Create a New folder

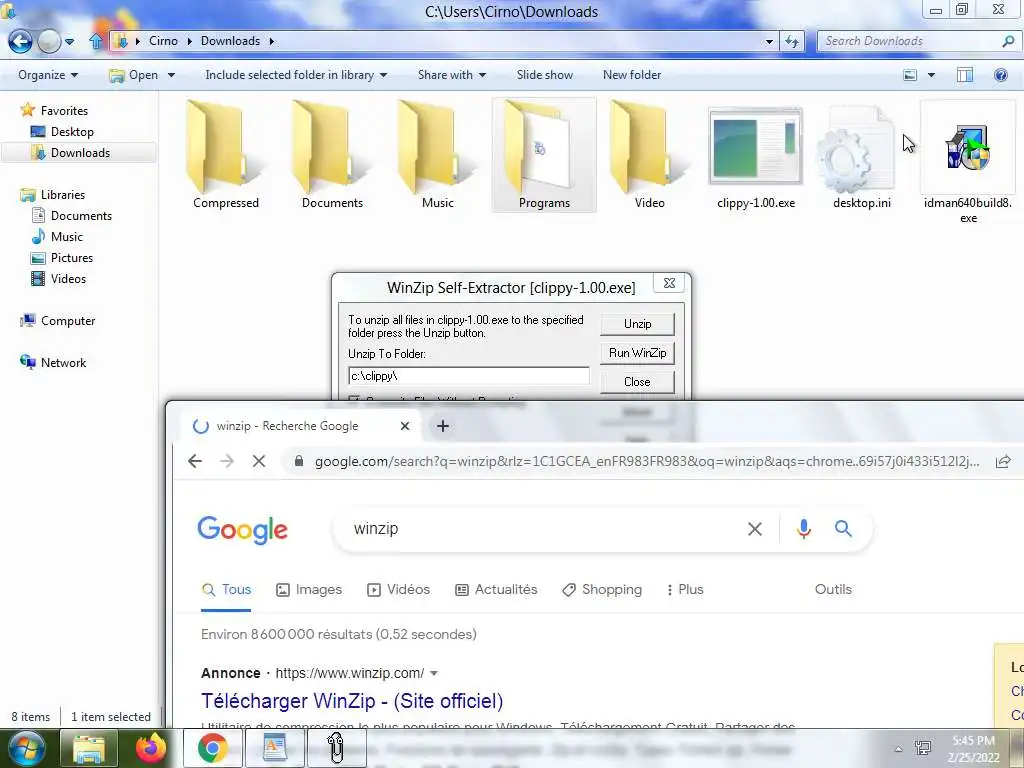(x=632, y=75)
